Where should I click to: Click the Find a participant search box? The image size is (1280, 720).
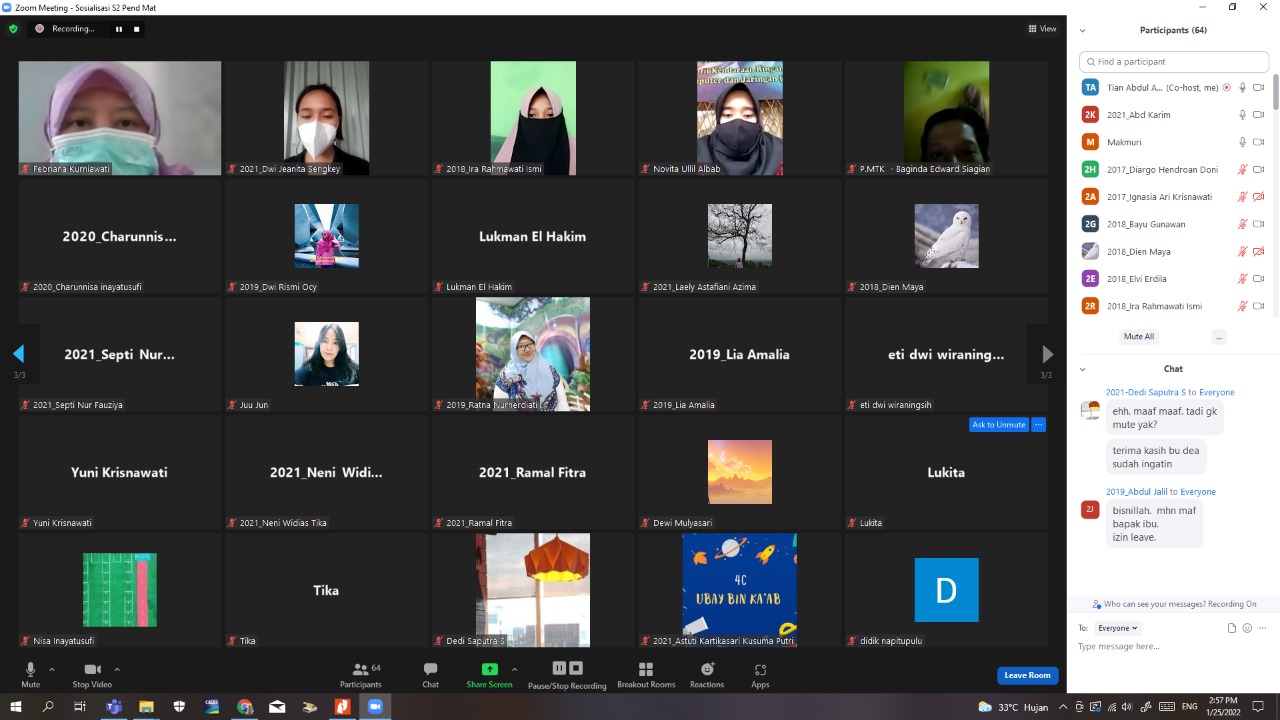[1174, 62]
